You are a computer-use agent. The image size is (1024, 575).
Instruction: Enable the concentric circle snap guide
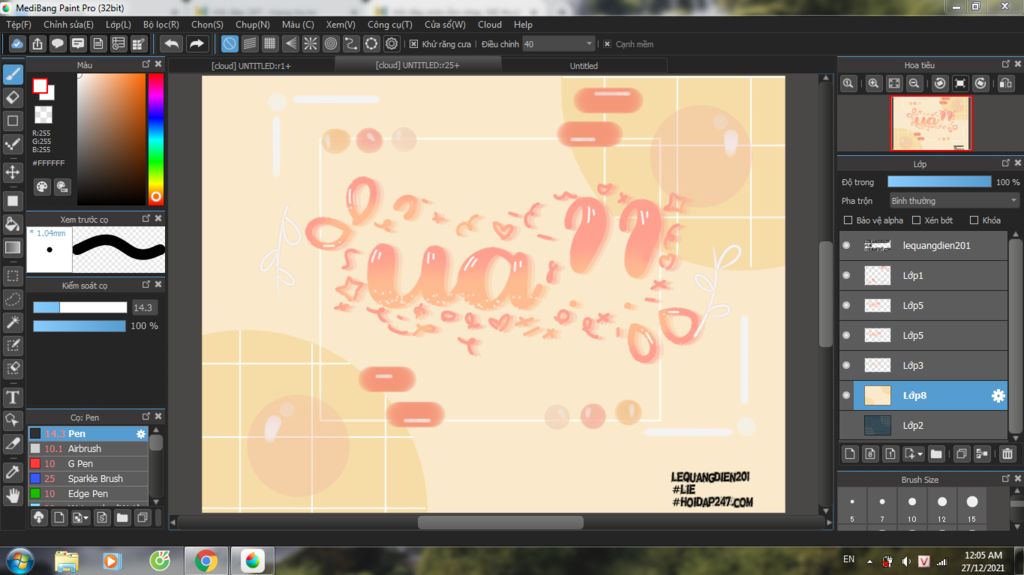tap(331, 44)
